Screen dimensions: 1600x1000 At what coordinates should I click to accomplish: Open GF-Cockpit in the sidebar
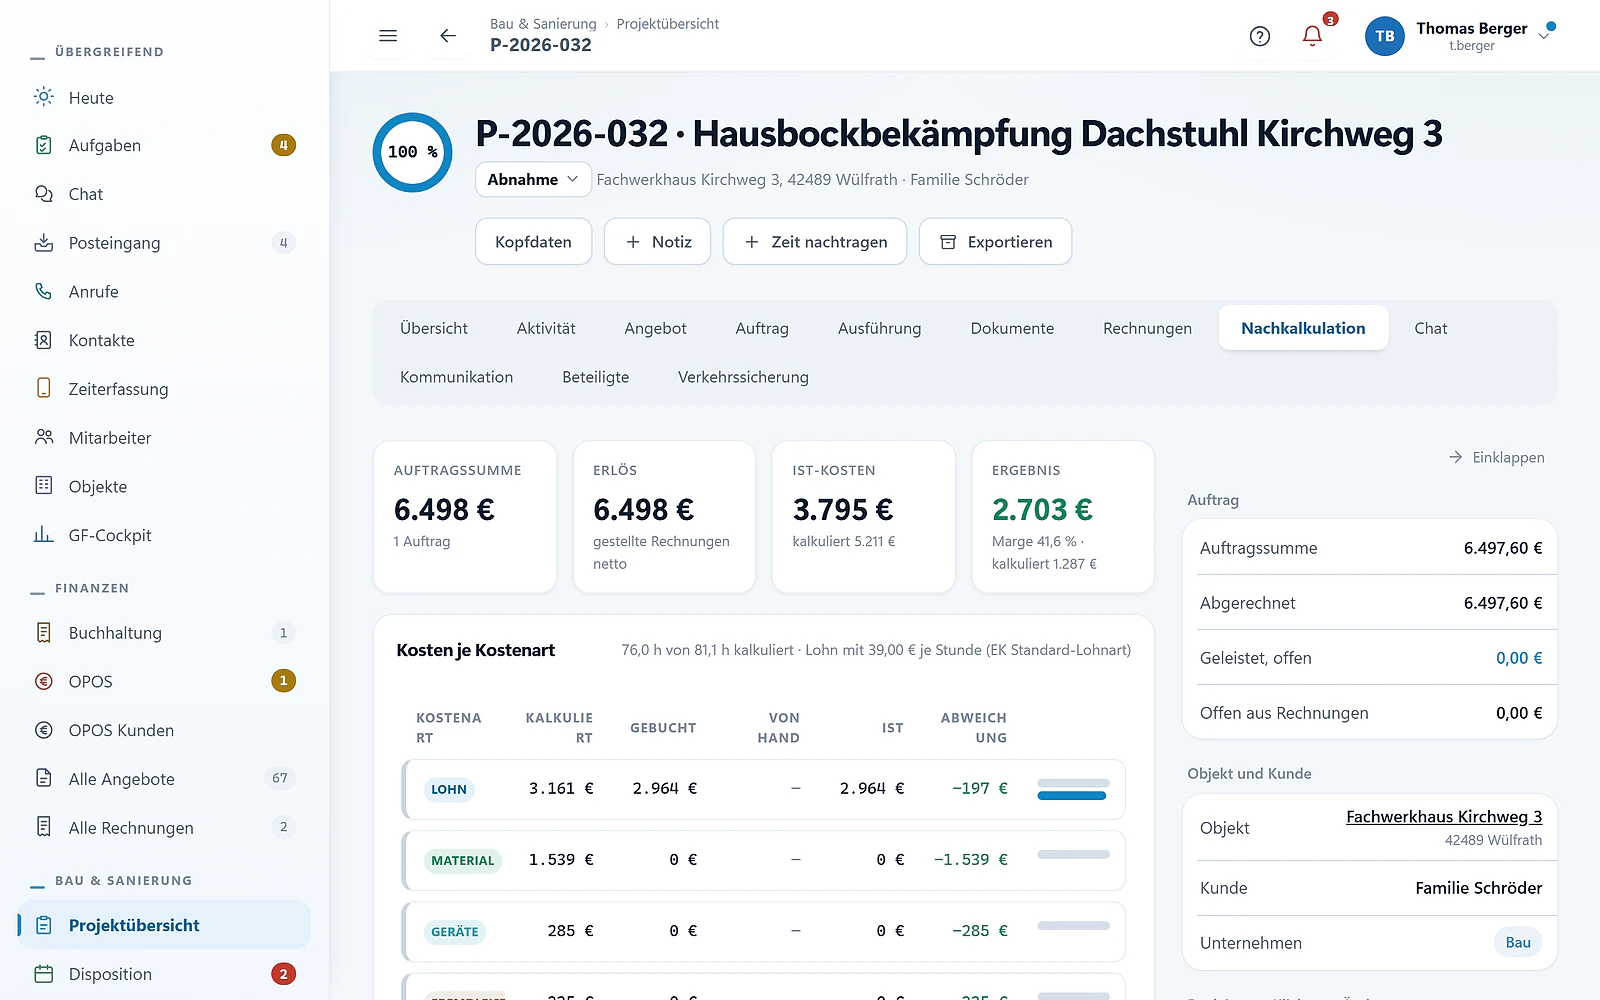click(x=164, y=535)
